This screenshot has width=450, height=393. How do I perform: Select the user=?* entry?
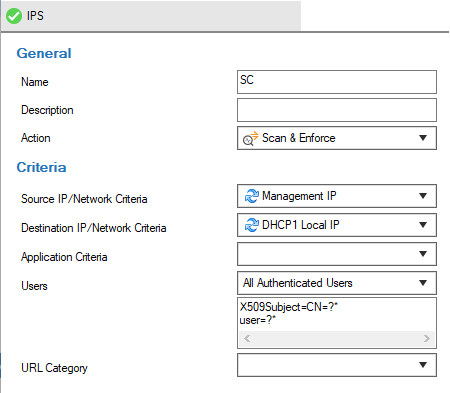[x=258, y=320]
